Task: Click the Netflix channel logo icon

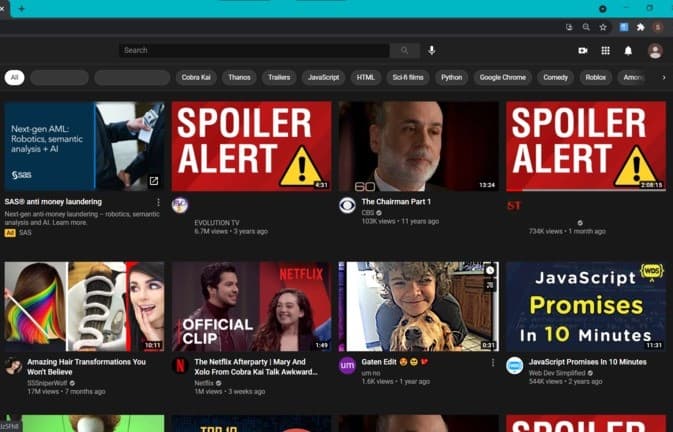Action: coord(180,366)
